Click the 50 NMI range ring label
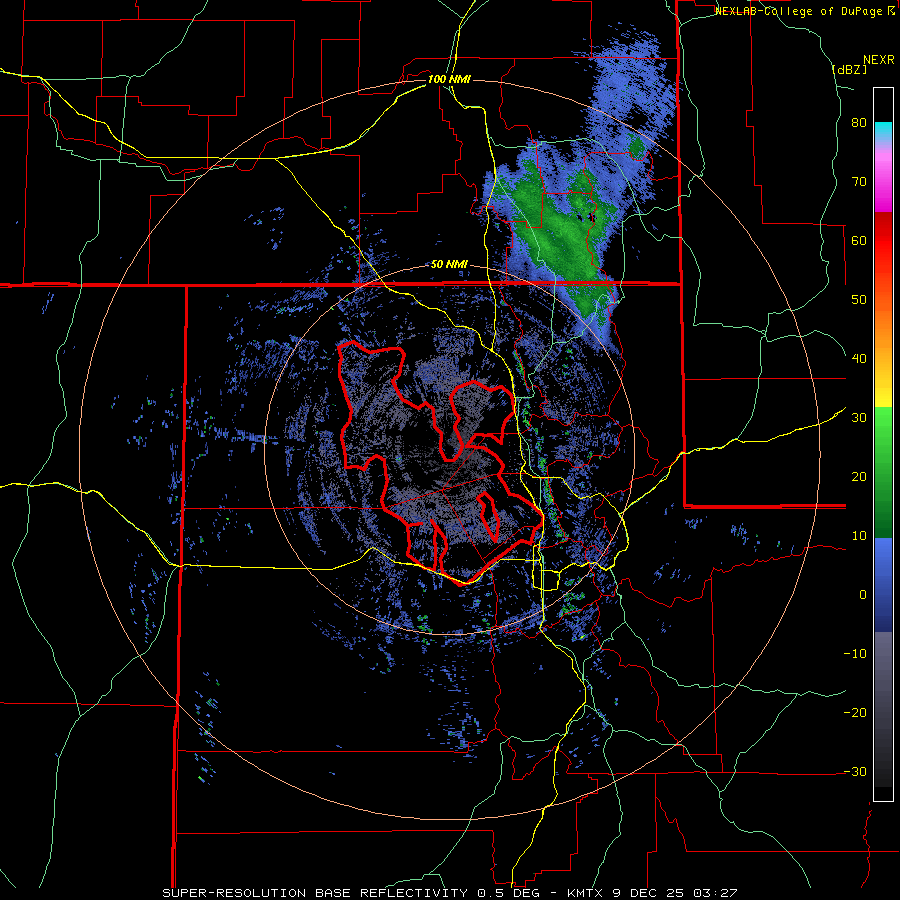This screenshot has height=900, width=900. coord(449,265)
